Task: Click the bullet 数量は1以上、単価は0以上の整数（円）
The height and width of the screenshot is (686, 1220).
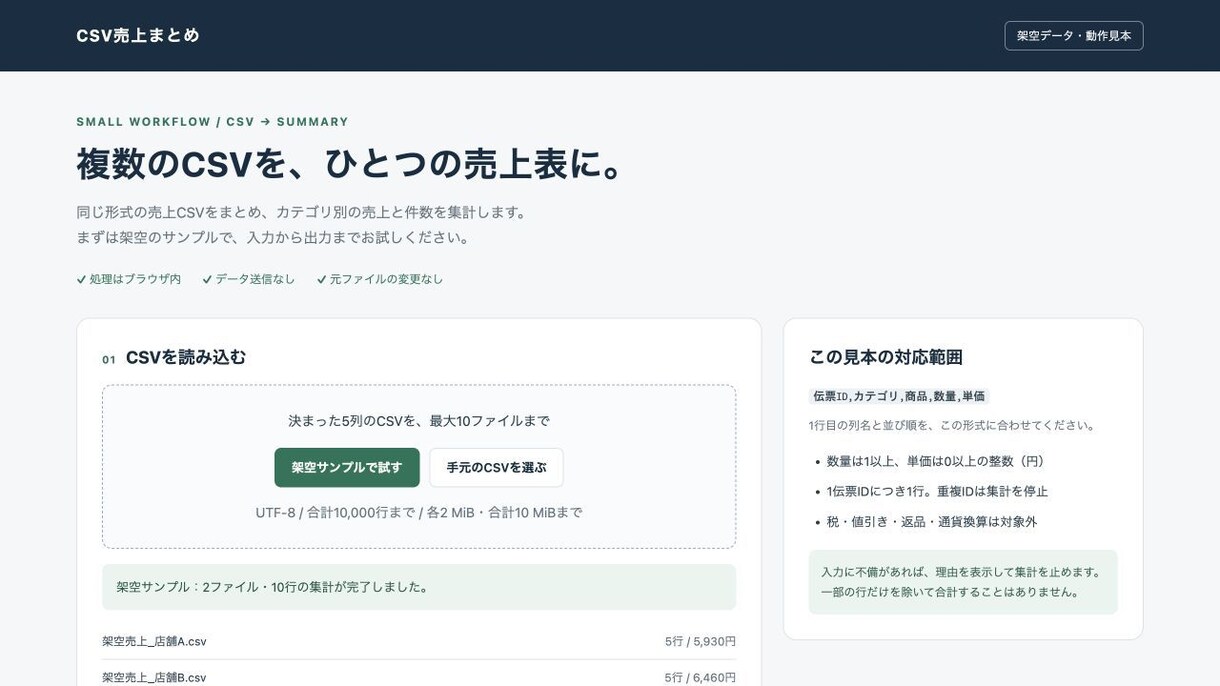Action: pyautogui.click(x=936, y=461)
